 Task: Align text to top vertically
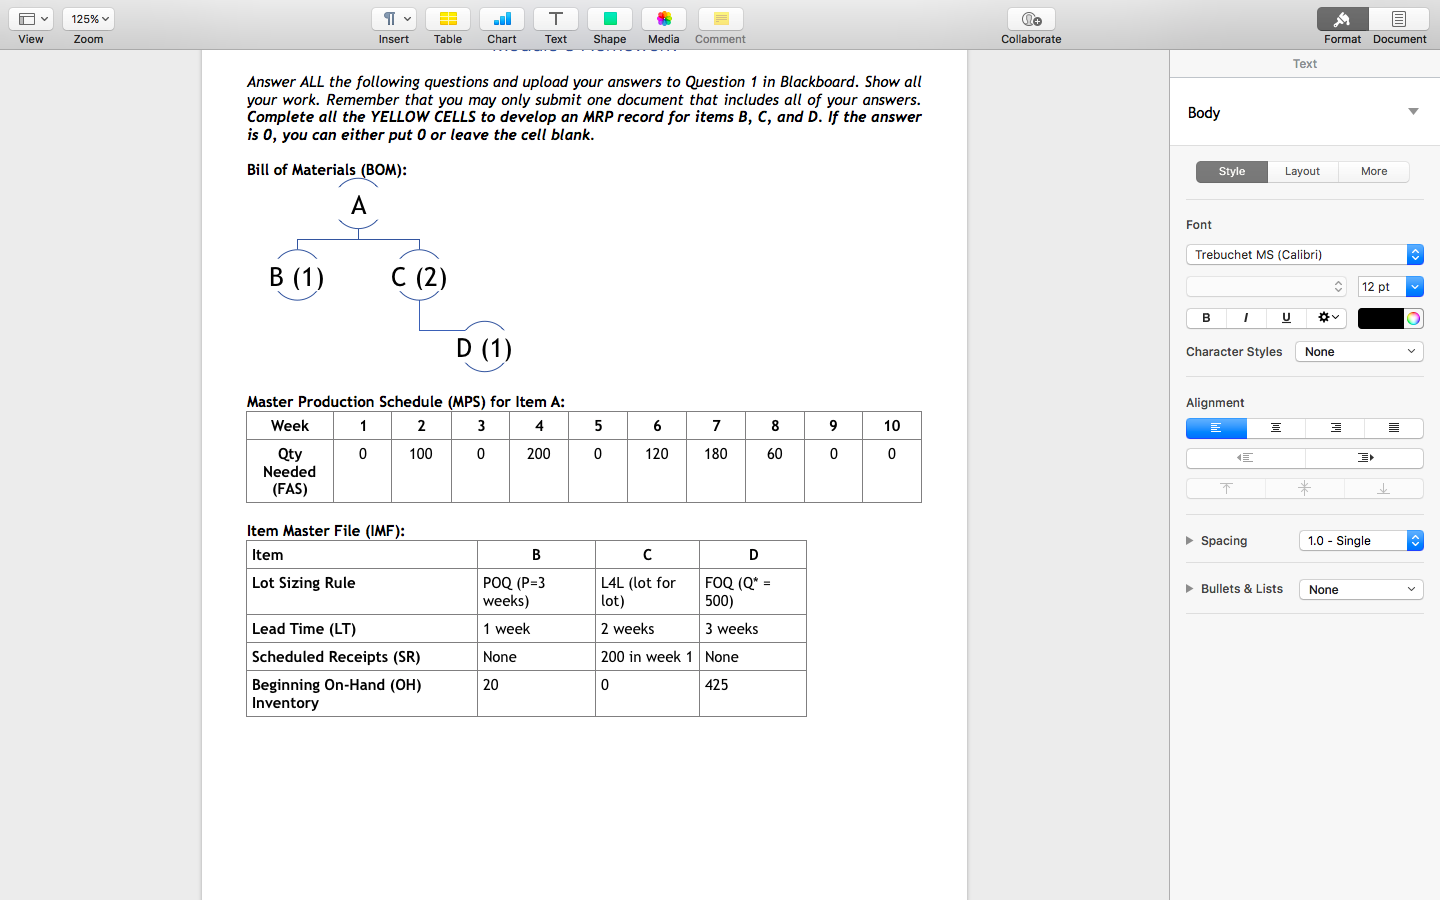coord(1226,489)
